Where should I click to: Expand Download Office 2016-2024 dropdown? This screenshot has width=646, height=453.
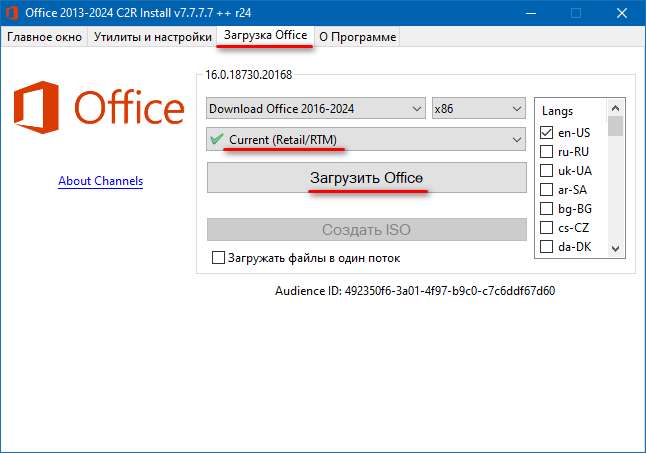coord(316,109)
